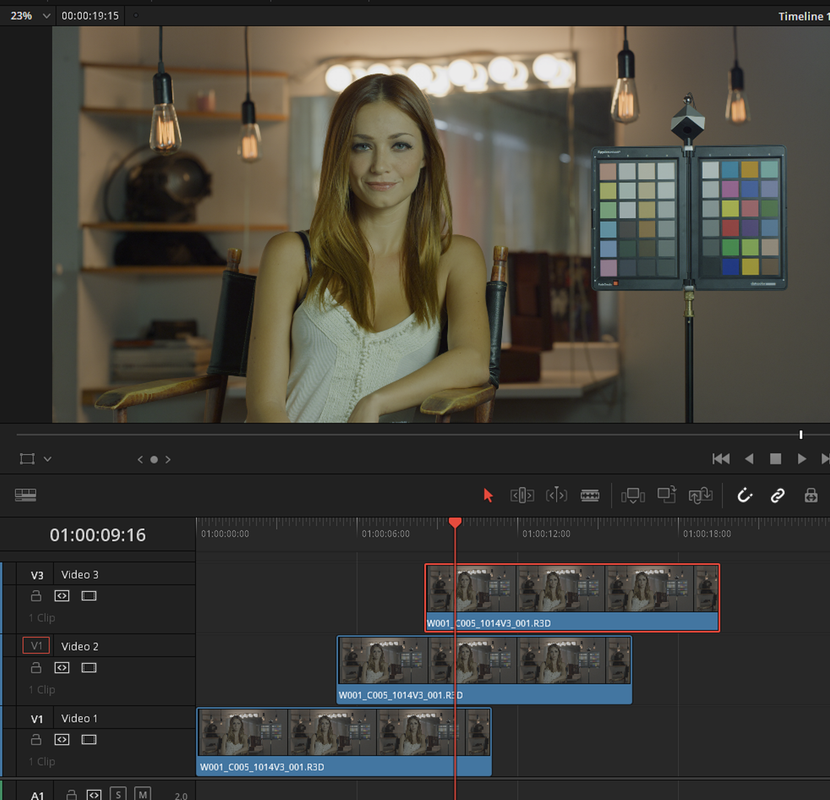
Task: Activate the Trim Edit Mode tool
Action: click(x=522, y=495)
